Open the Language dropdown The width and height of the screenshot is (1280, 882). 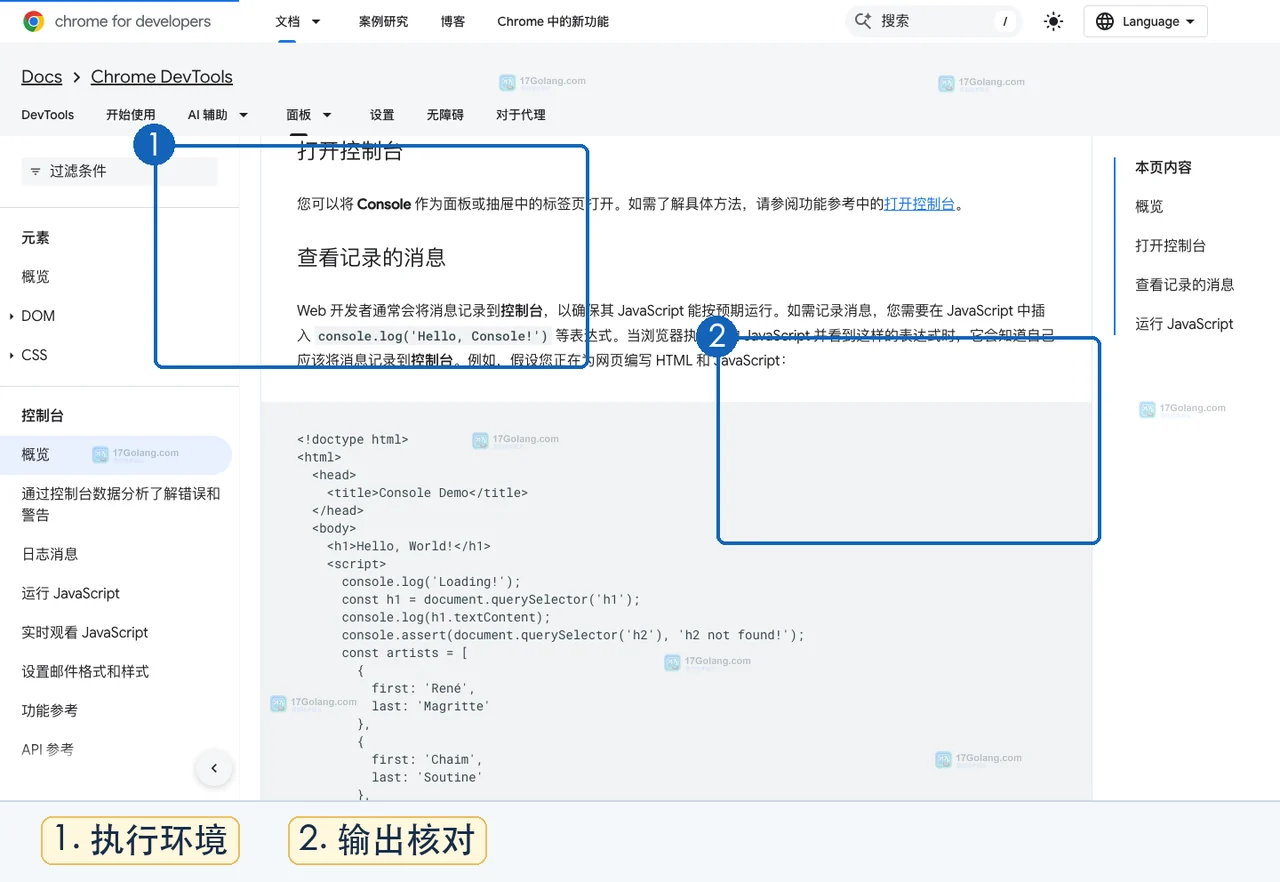point(1145,21)
